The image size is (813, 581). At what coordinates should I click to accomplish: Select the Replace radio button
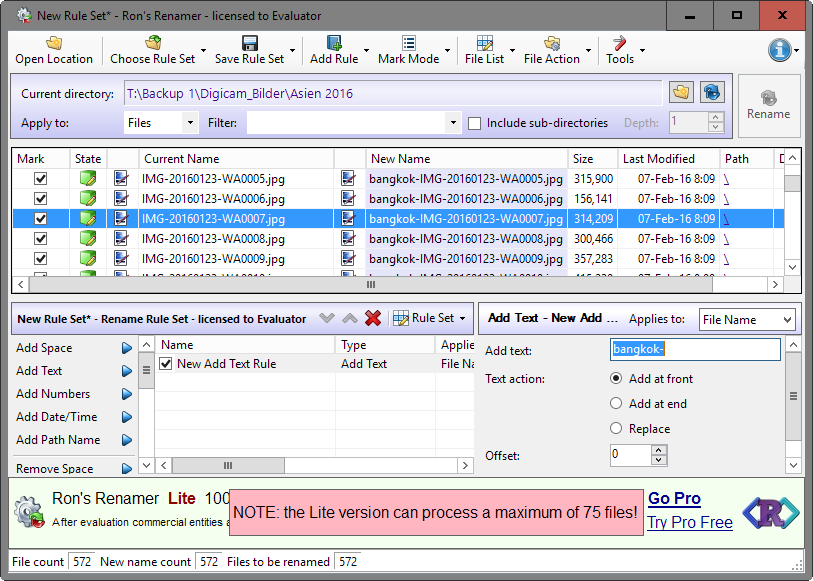coord(616,428)
